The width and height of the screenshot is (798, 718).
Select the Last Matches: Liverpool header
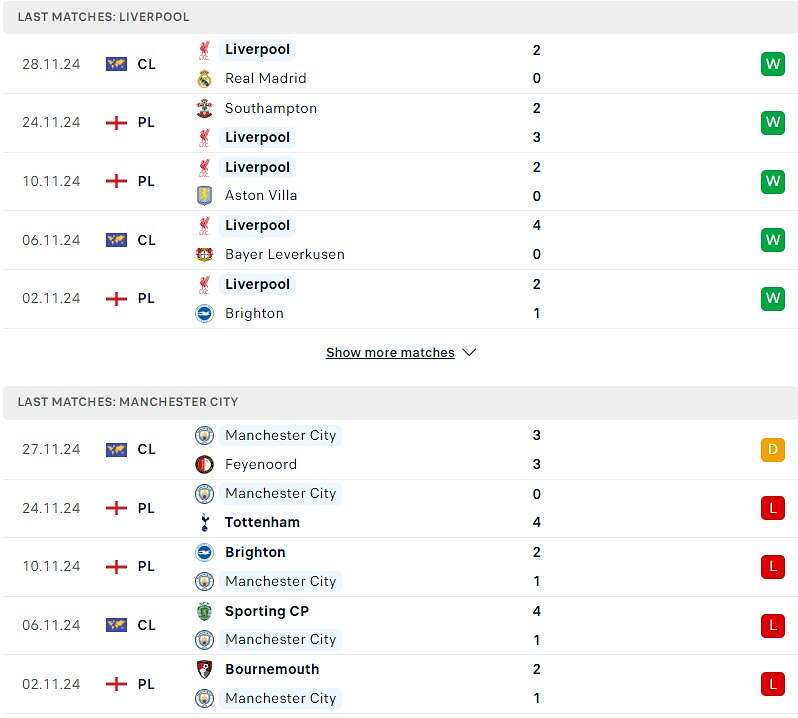click(x=399, y=17)
